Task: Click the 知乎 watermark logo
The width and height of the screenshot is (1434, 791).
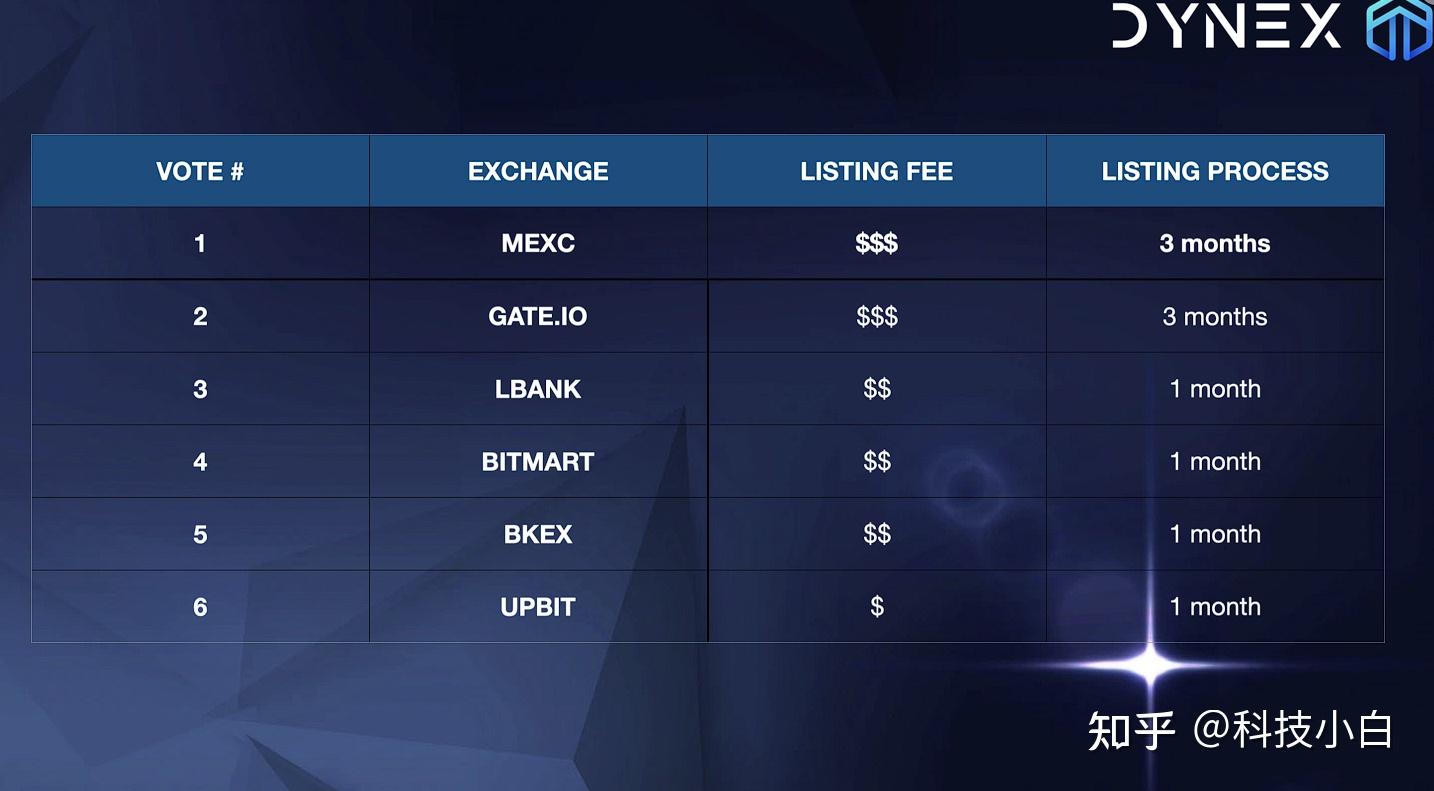Action: (1131, 730)
